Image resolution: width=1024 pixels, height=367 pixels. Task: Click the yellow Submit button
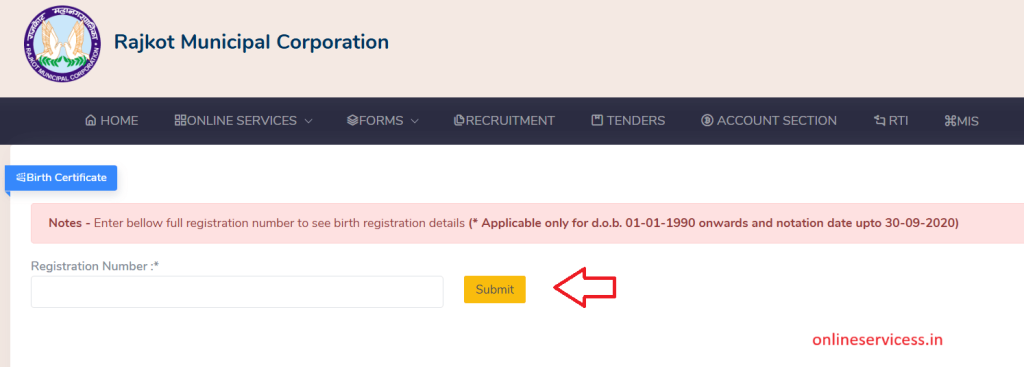click(495, 289)
